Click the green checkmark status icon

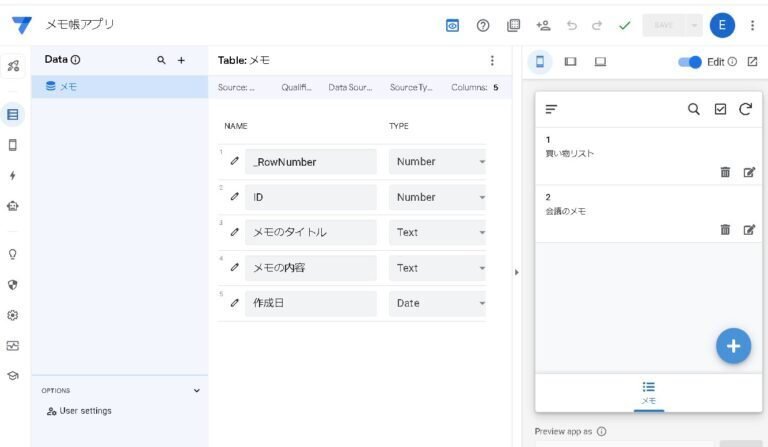click(x=624, y=25)
